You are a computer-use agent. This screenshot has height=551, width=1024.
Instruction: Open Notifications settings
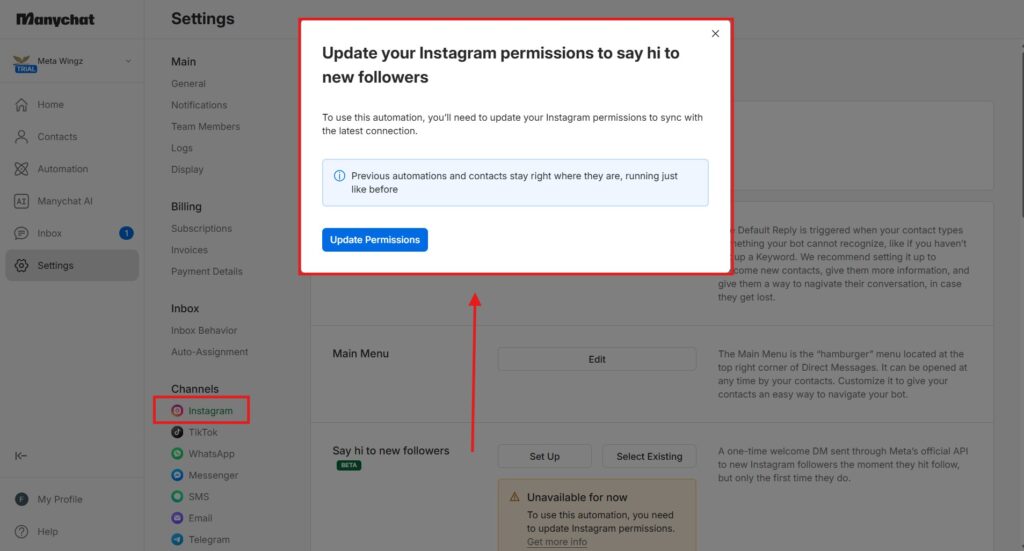point(199,105)
